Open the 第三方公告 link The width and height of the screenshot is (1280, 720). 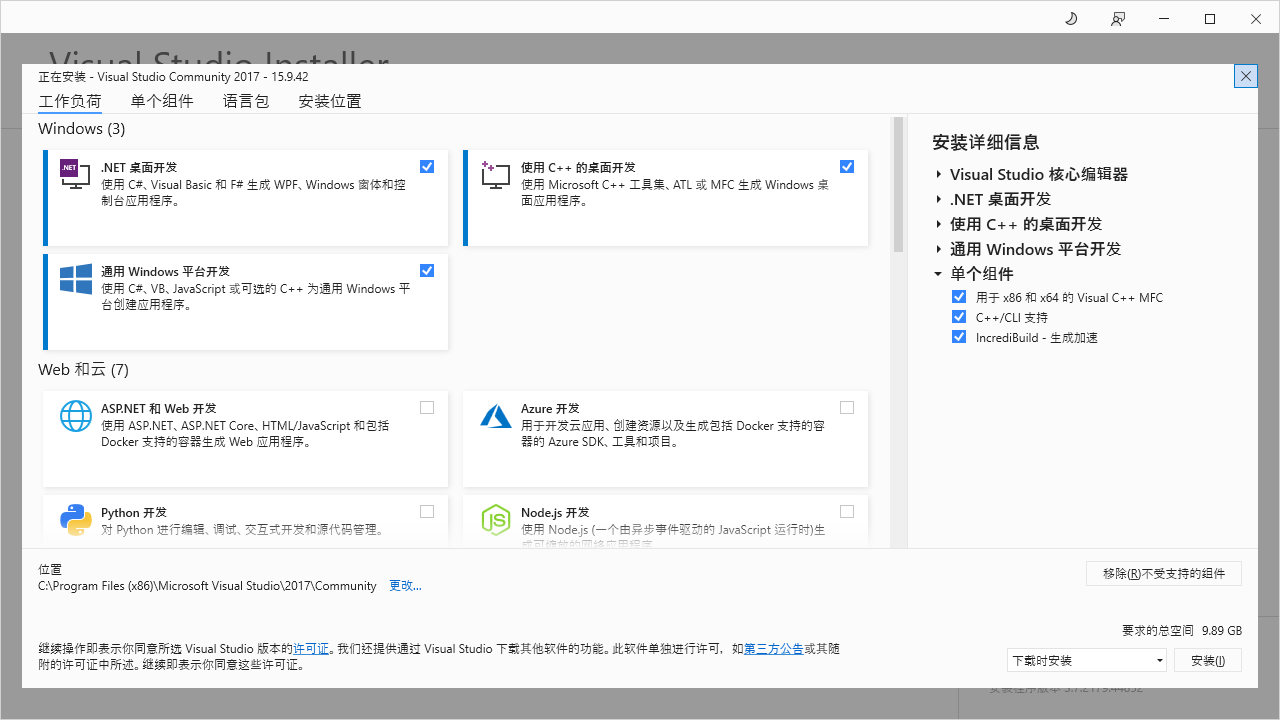(x=773, y=649)
